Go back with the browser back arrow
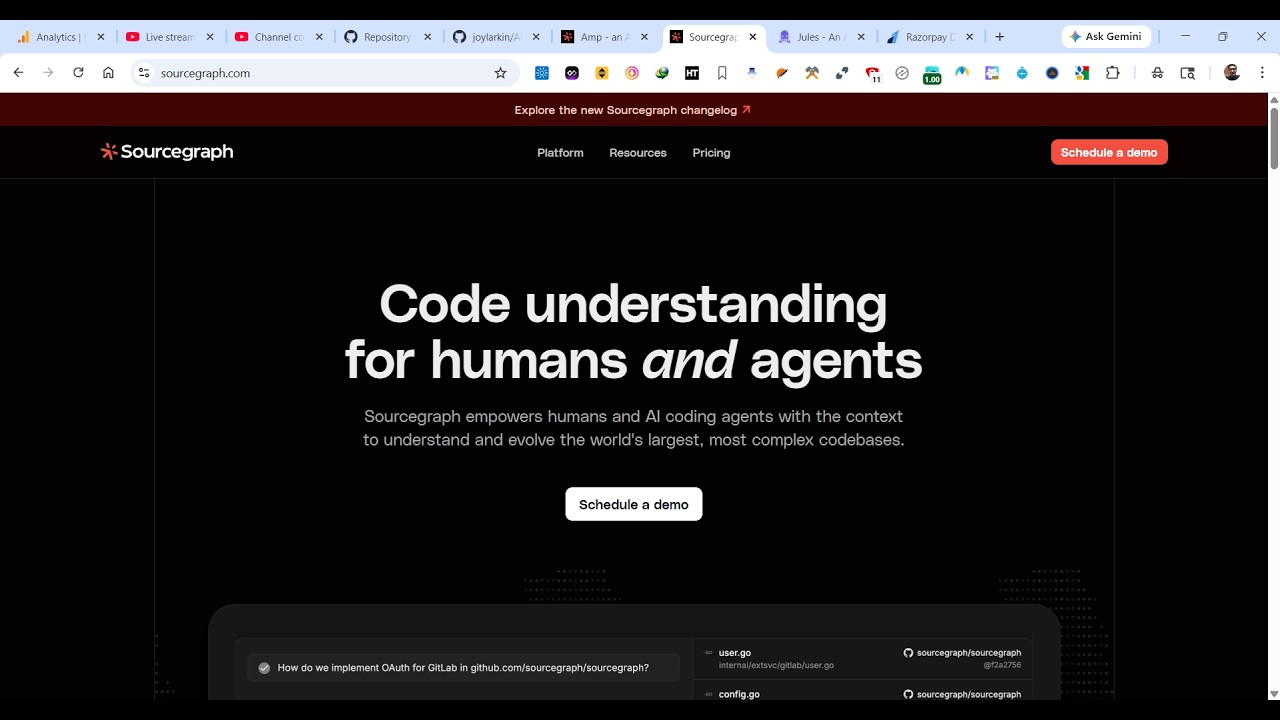Screen dimensions: 1280x720 (18, 73)
